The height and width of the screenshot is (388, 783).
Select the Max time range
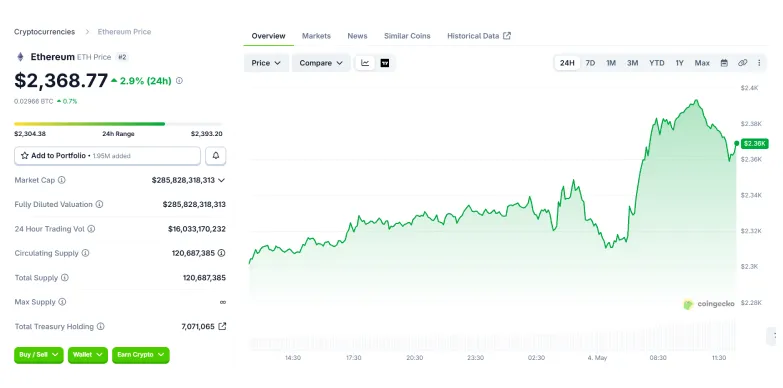(702, 63)
